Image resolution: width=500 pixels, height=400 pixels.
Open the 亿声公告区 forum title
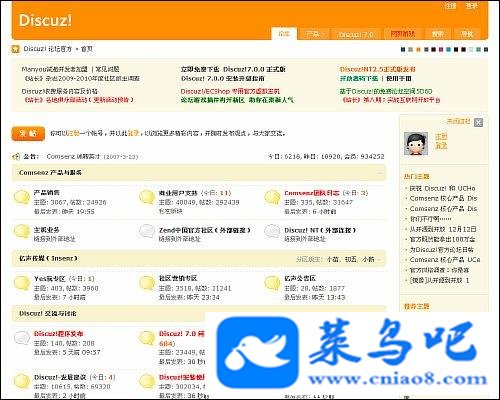(300, 278)
